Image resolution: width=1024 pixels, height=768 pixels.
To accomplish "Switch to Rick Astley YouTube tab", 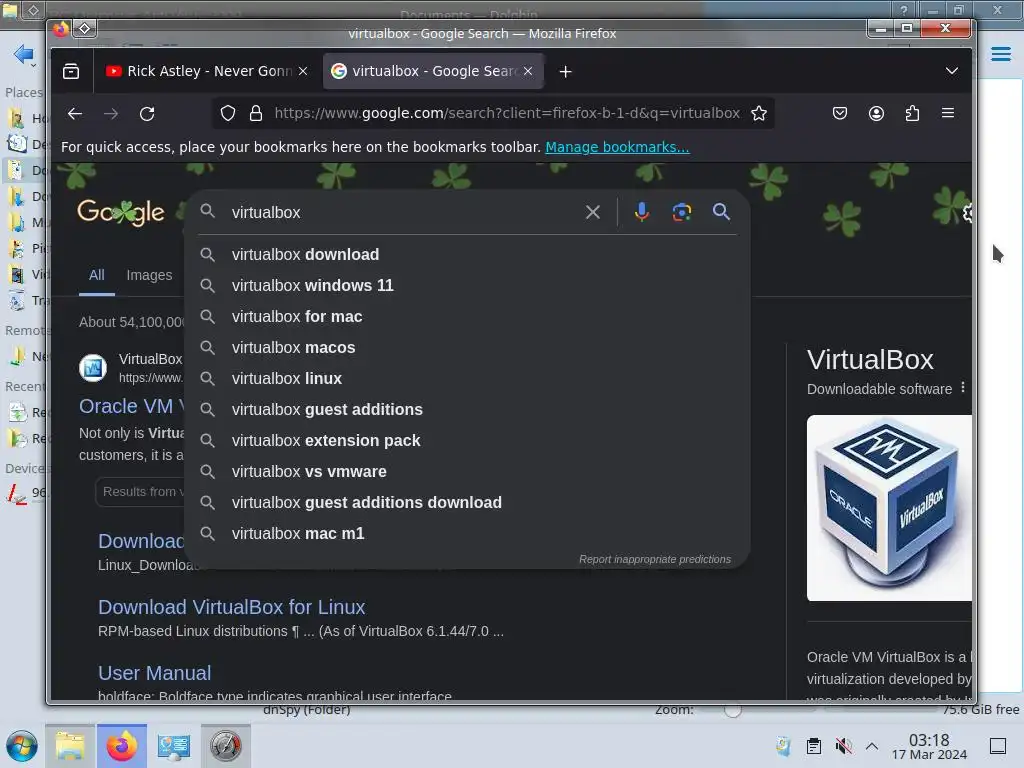I will coord(206,71).
